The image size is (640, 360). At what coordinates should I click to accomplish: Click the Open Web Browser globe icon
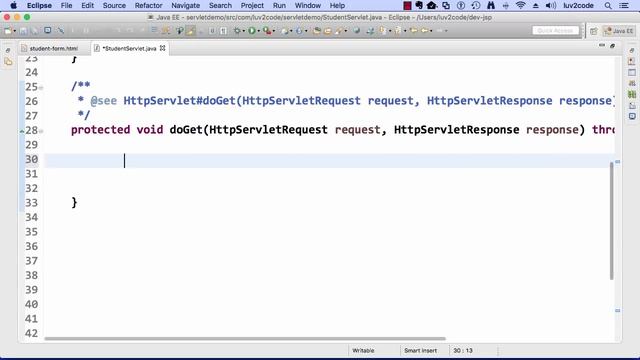point(356,31)
